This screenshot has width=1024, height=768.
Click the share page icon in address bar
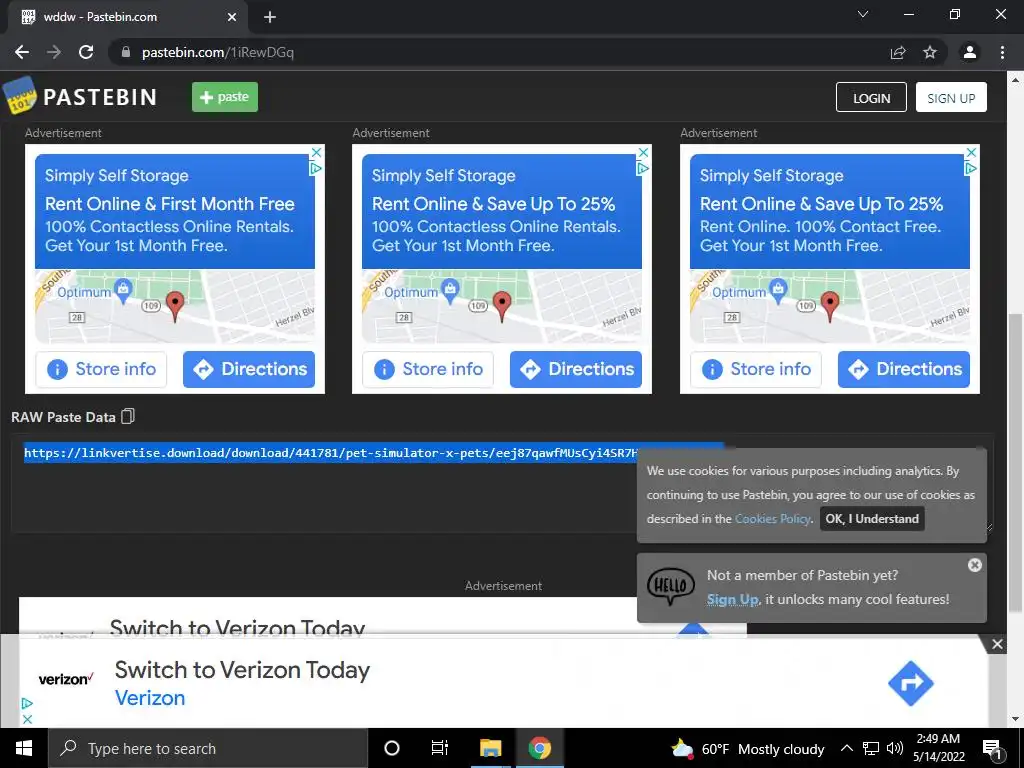(x=898, y=52)
